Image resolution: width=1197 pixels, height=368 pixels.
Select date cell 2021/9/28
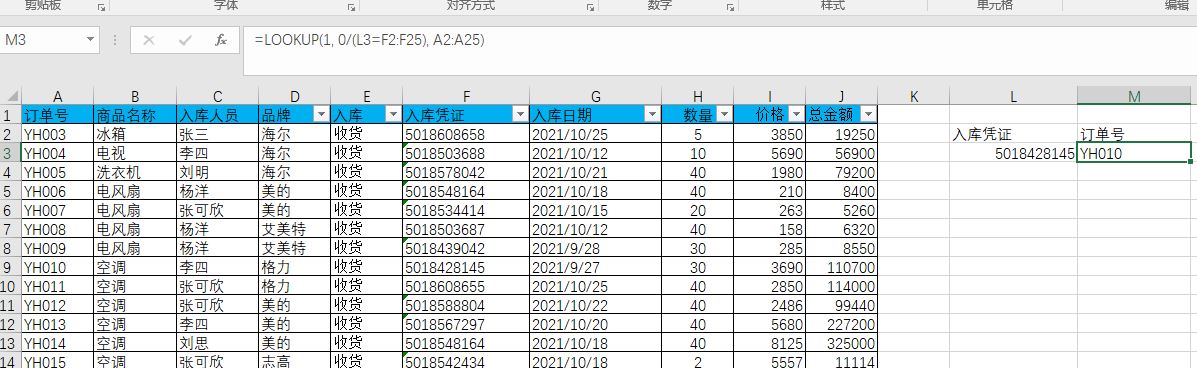tap(595, 248)
